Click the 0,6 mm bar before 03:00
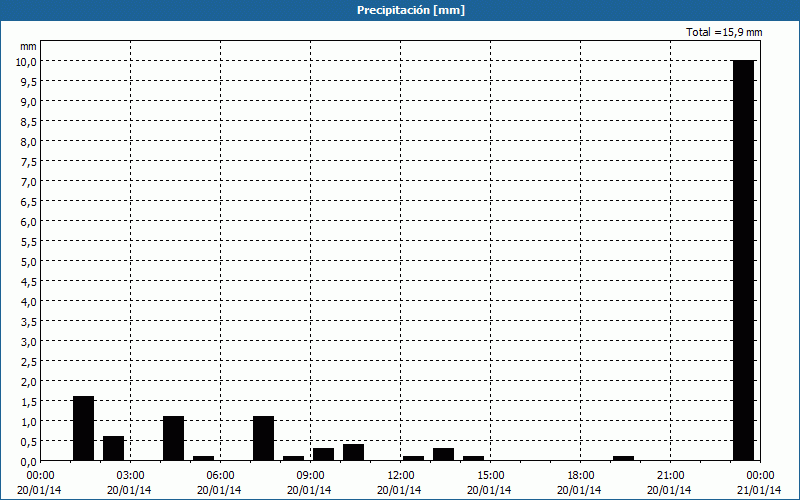 click(x=113, y=448)
